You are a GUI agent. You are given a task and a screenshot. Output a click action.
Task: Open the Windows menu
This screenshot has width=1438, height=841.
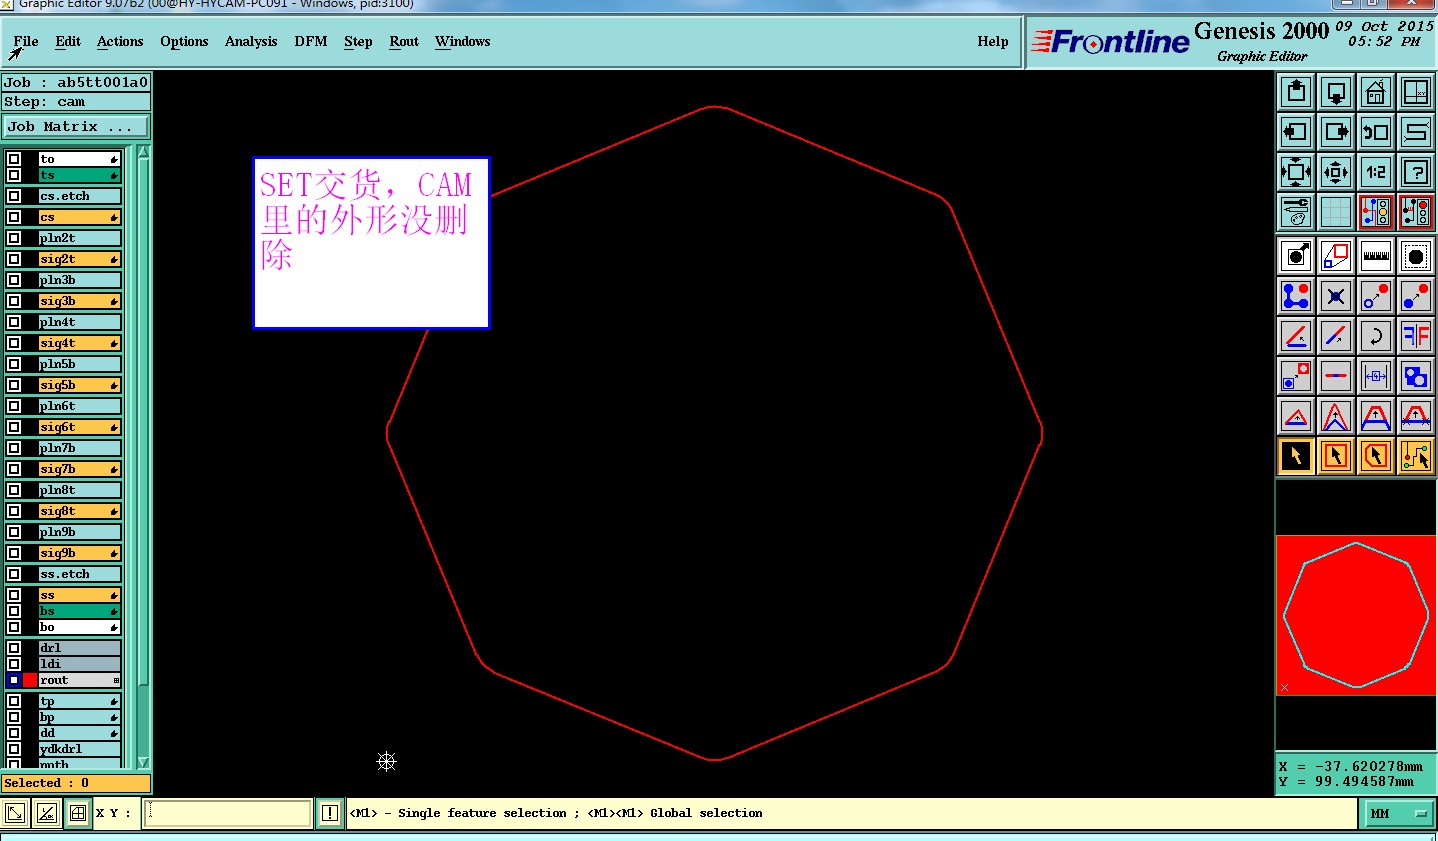(x=462, y=41)
